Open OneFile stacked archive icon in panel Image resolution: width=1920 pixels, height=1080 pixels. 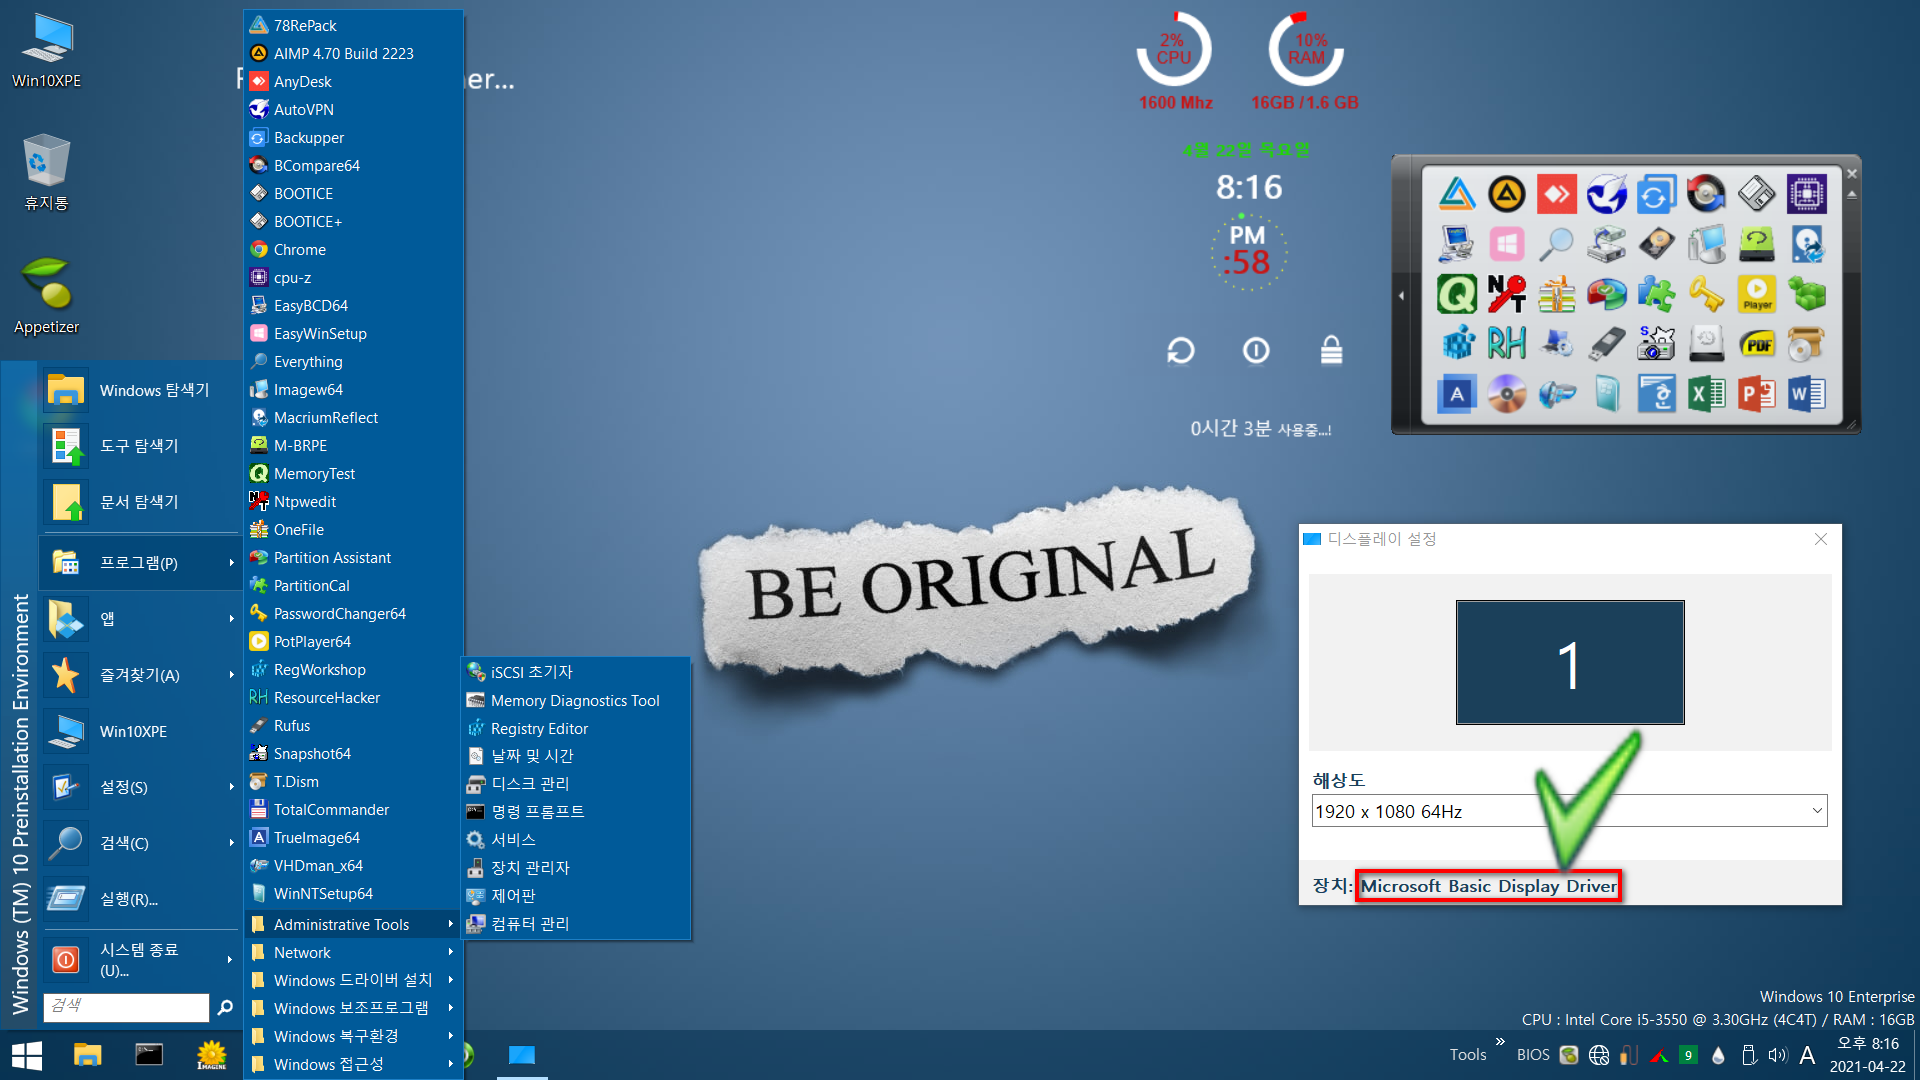point(1556,294)
